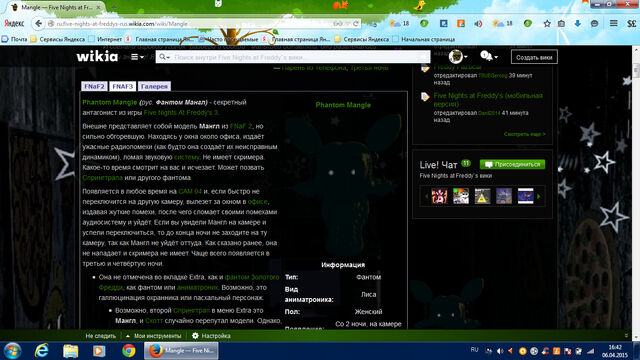Click the Создать вики button
The height and width of the screenshot is (360, 640).
[534, 57]
